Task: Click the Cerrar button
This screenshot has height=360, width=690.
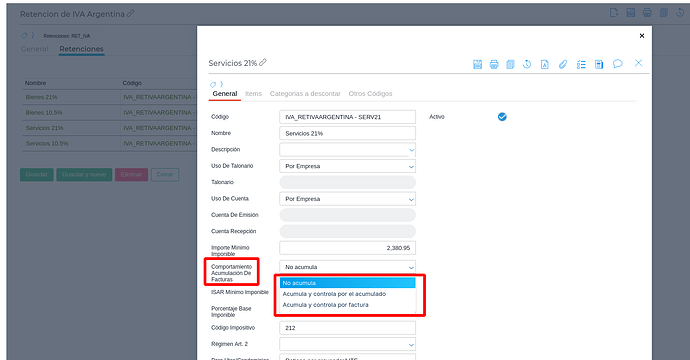Action: click(x=165, y=175)
